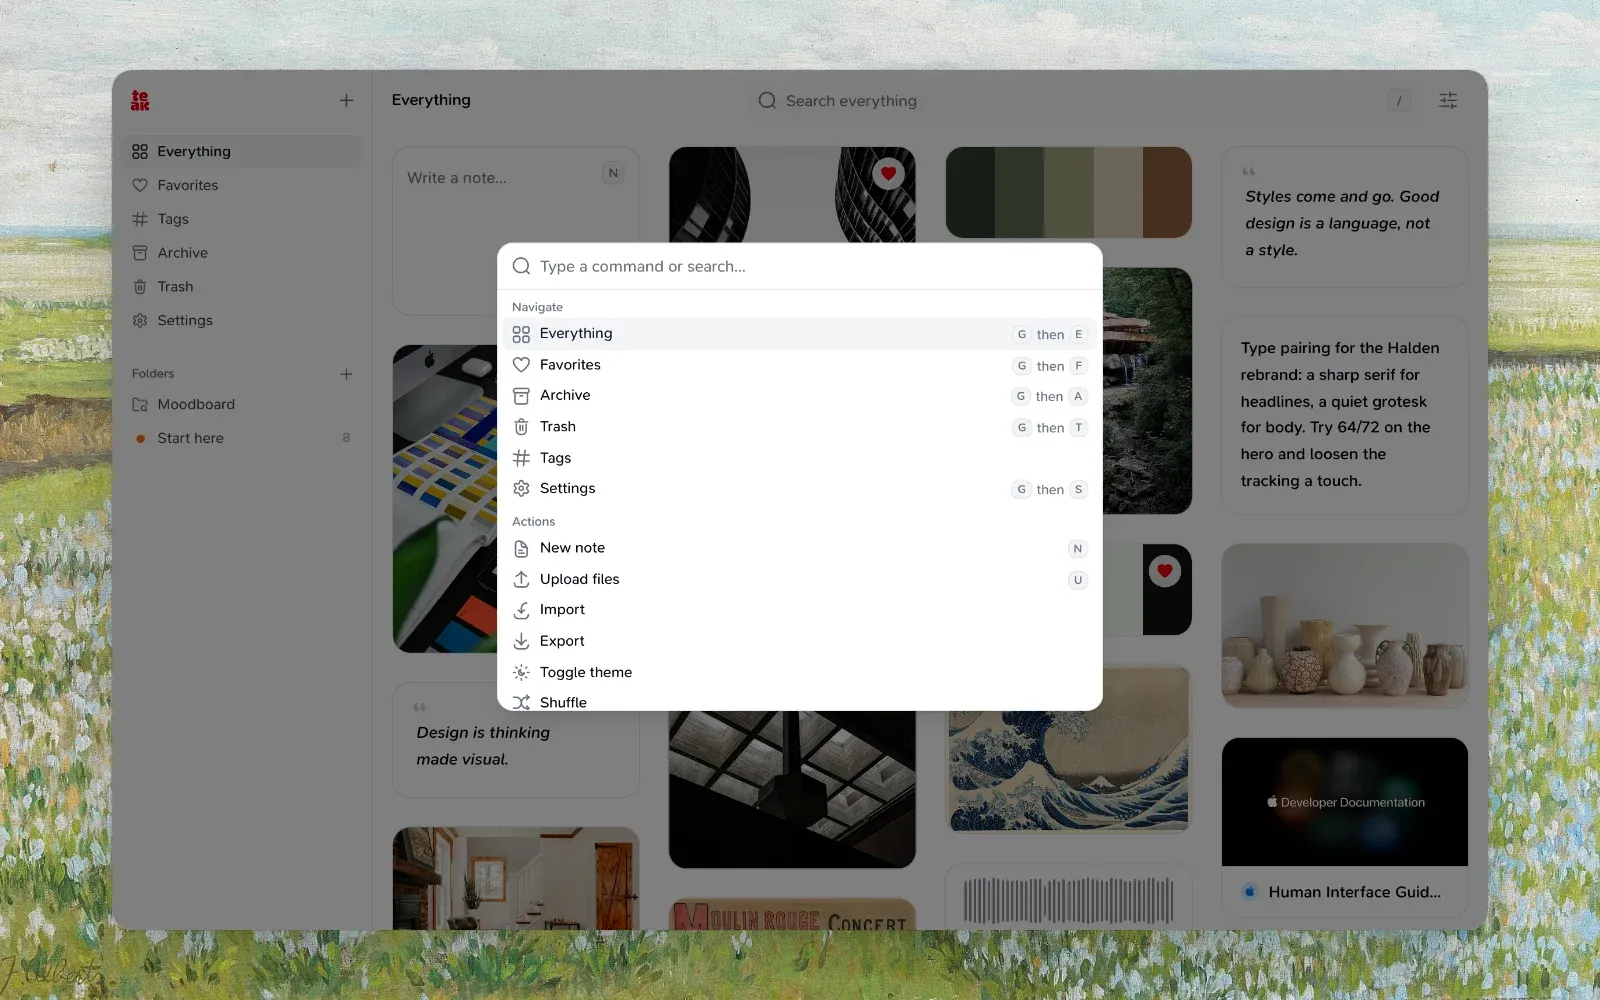Click the dark green color palette card
The image size is (1600, 1000).
[x=1068, y=192]
